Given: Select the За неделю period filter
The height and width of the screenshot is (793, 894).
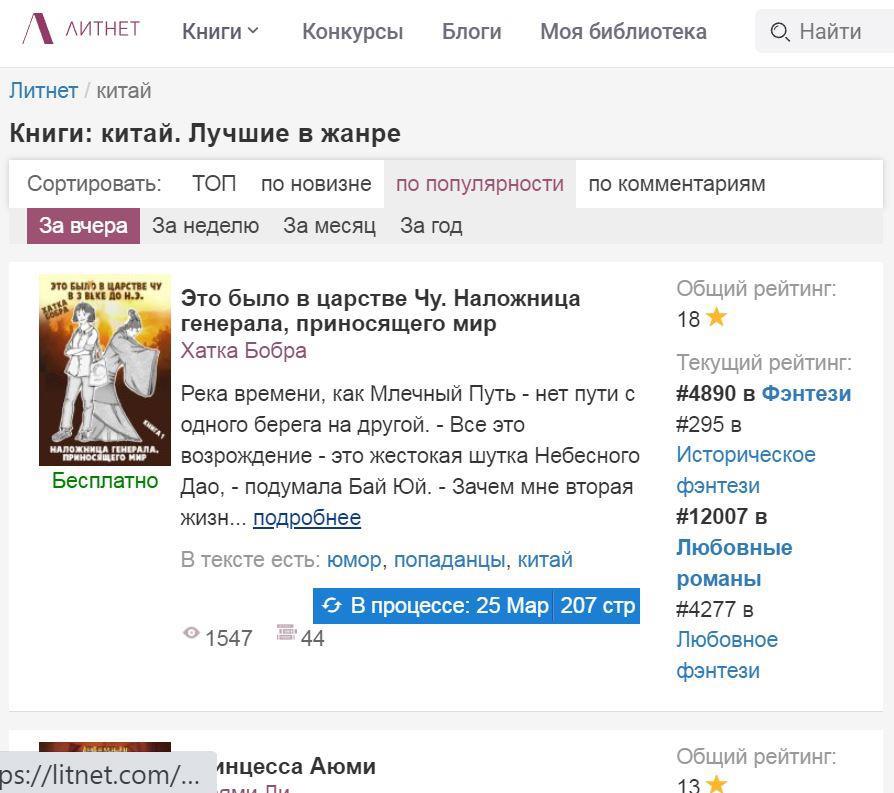Looking at the screenshot, I should (205, 226).
